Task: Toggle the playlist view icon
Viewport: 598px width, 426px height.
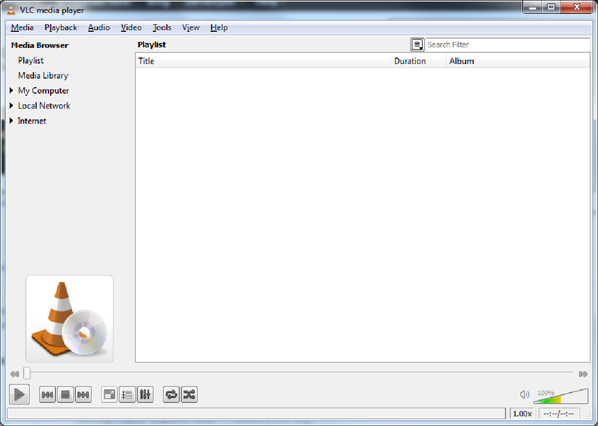Action: tap(127, 394)
